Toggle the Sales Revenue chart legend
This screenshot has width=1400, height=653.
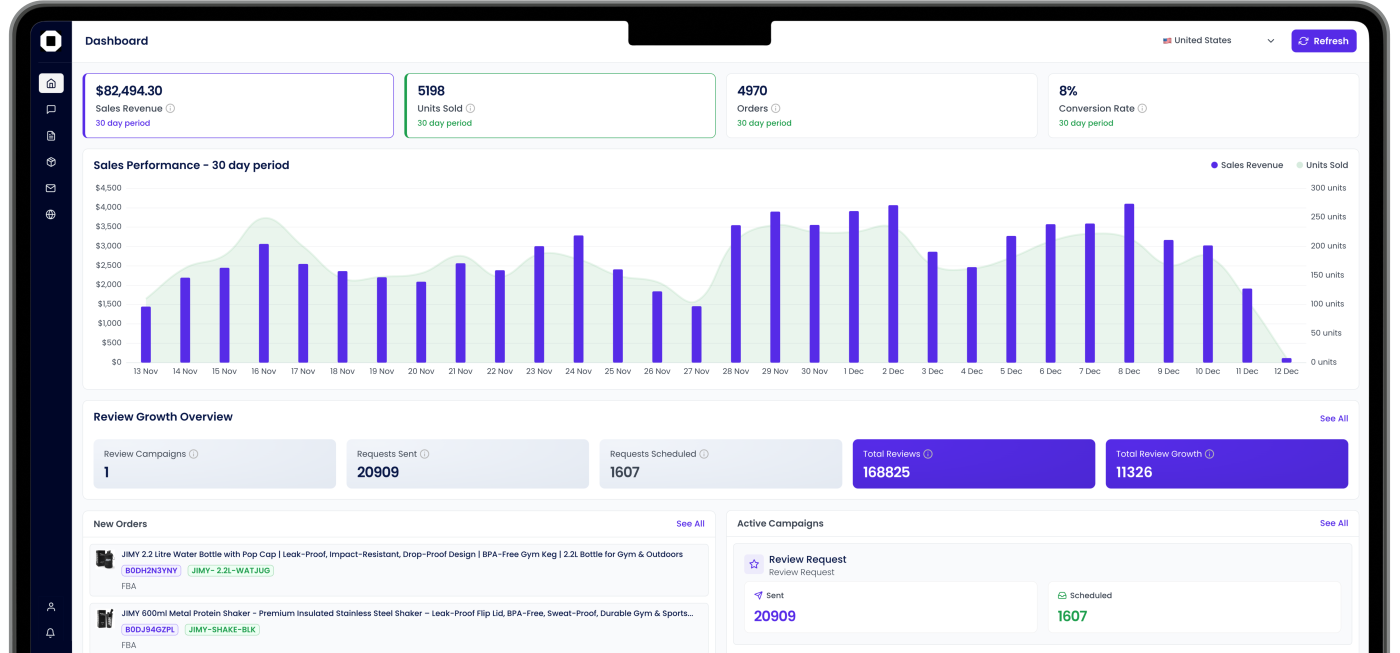(1246, 165)
